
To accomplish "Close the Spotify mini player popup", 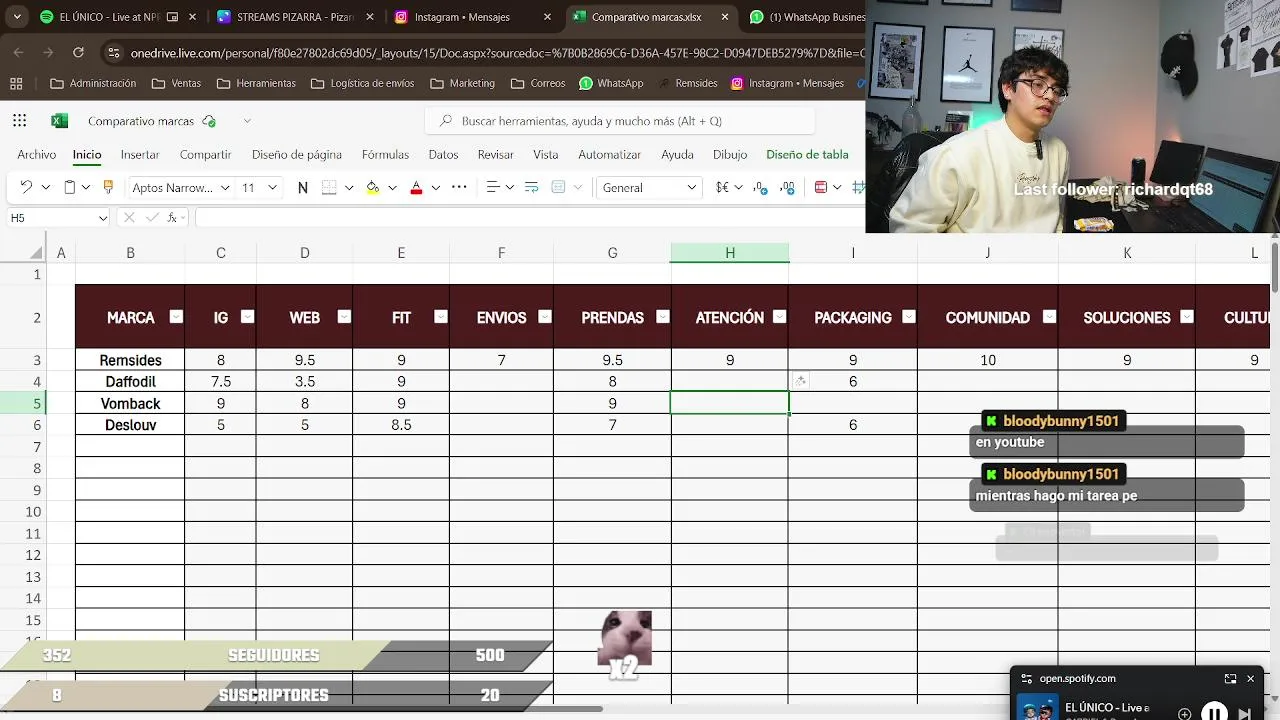I will (1250, 678).
